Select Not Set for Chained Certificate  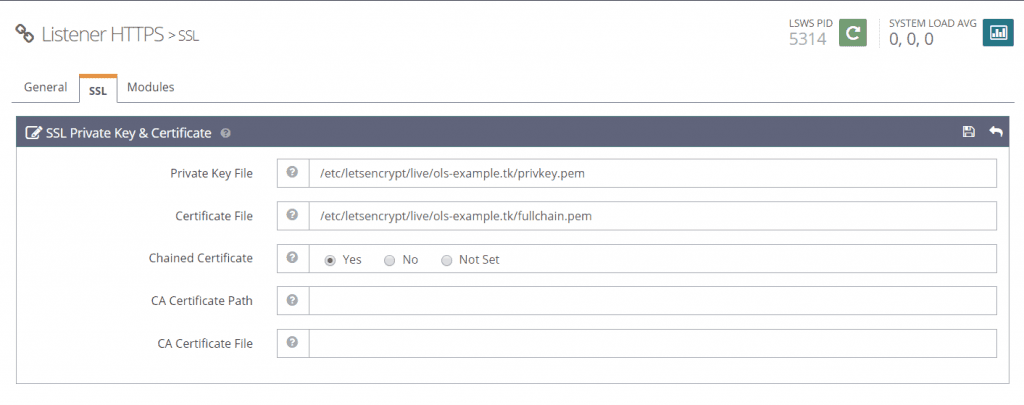tap(447, 260)
